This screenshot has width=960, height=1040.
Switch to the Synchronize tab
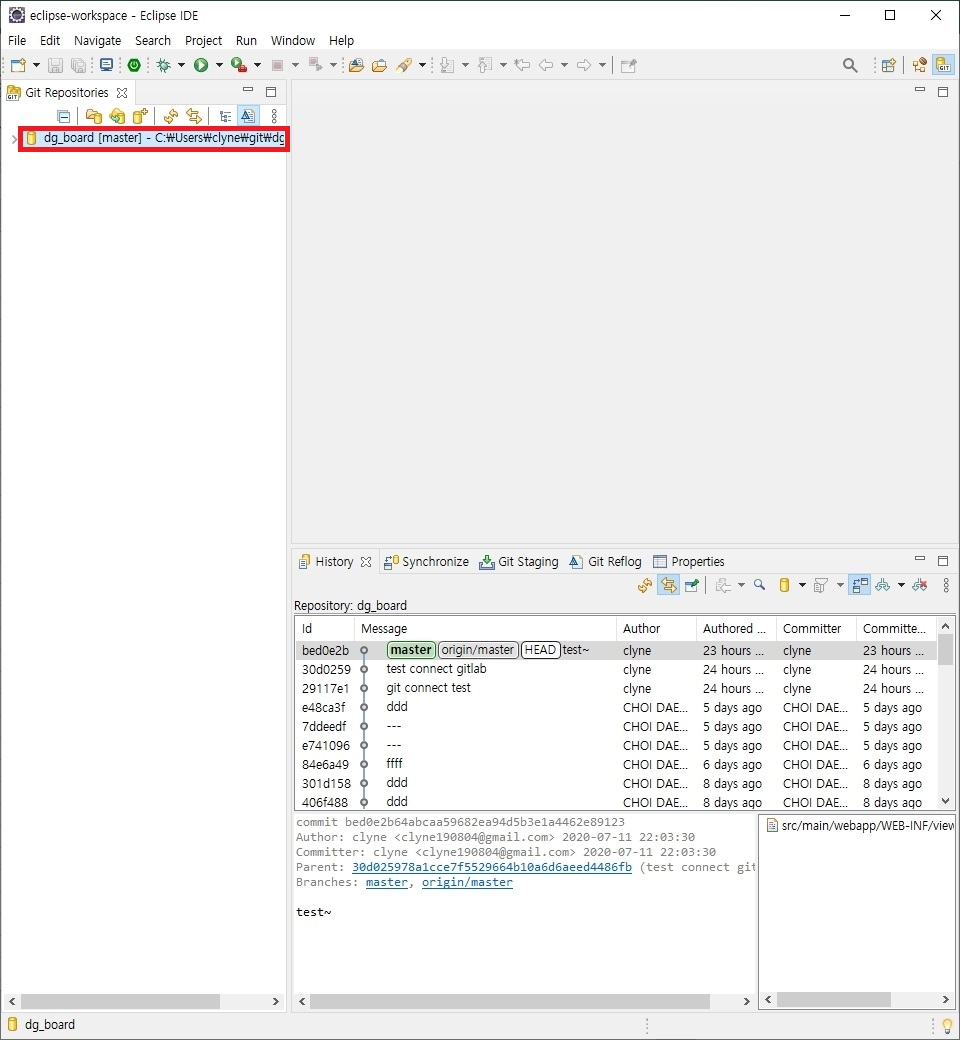click(x=427, y=562)
